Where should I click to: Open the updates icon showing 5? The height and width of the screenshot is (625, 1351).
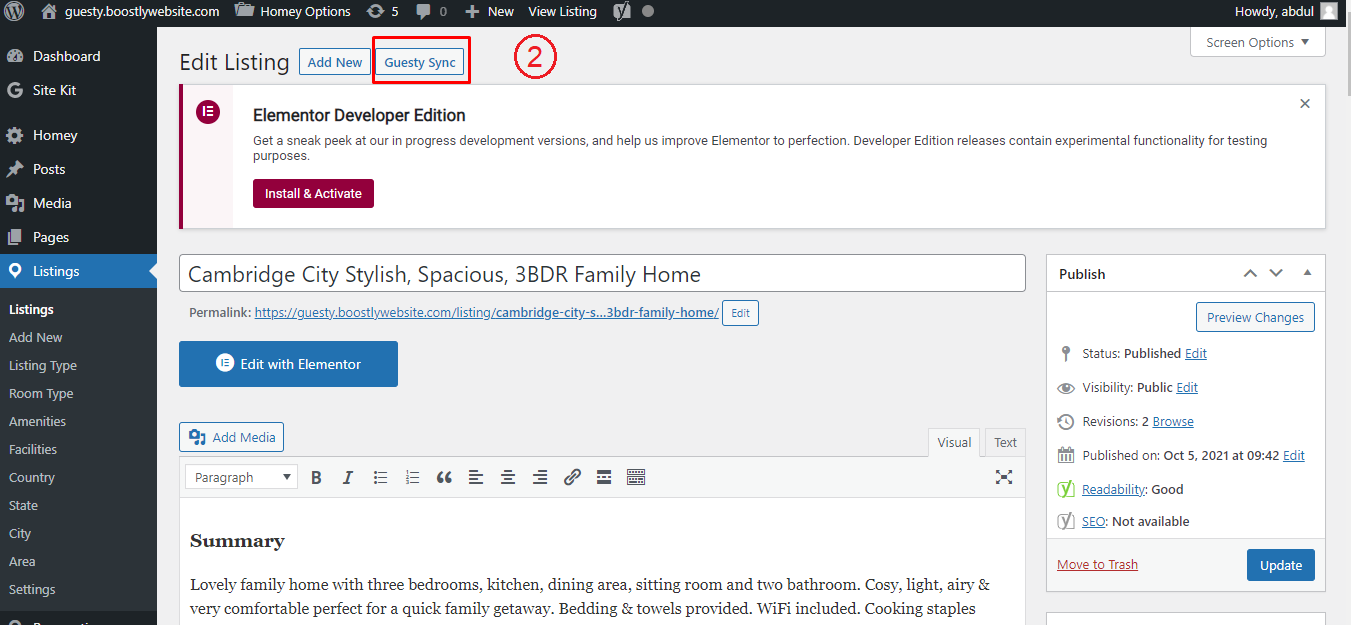pos(383,12)
